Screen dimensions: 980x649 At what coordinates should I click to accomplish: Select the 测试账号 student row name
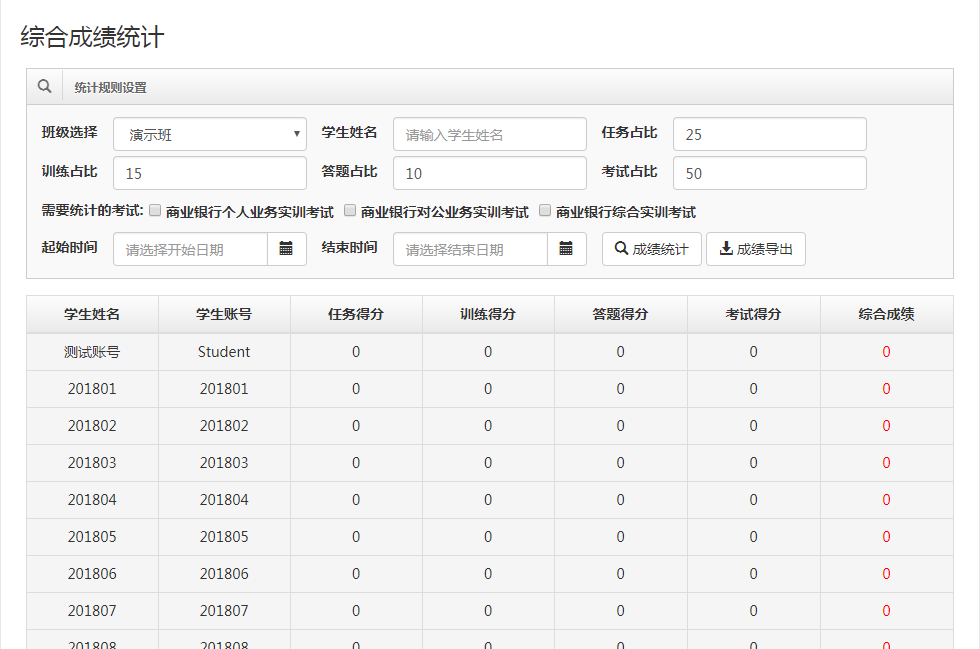(92, 352)
